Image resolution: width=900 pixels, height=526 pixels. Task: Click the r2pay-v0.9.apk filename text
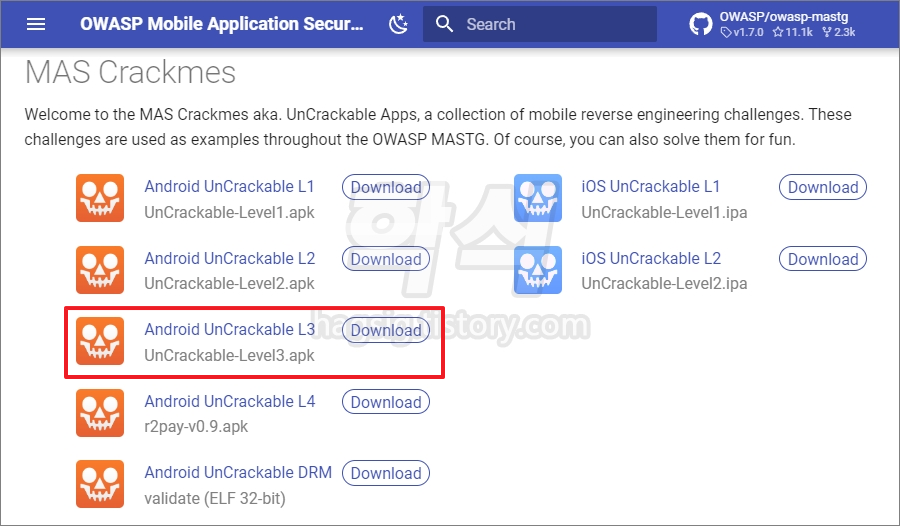click(196, 427)
